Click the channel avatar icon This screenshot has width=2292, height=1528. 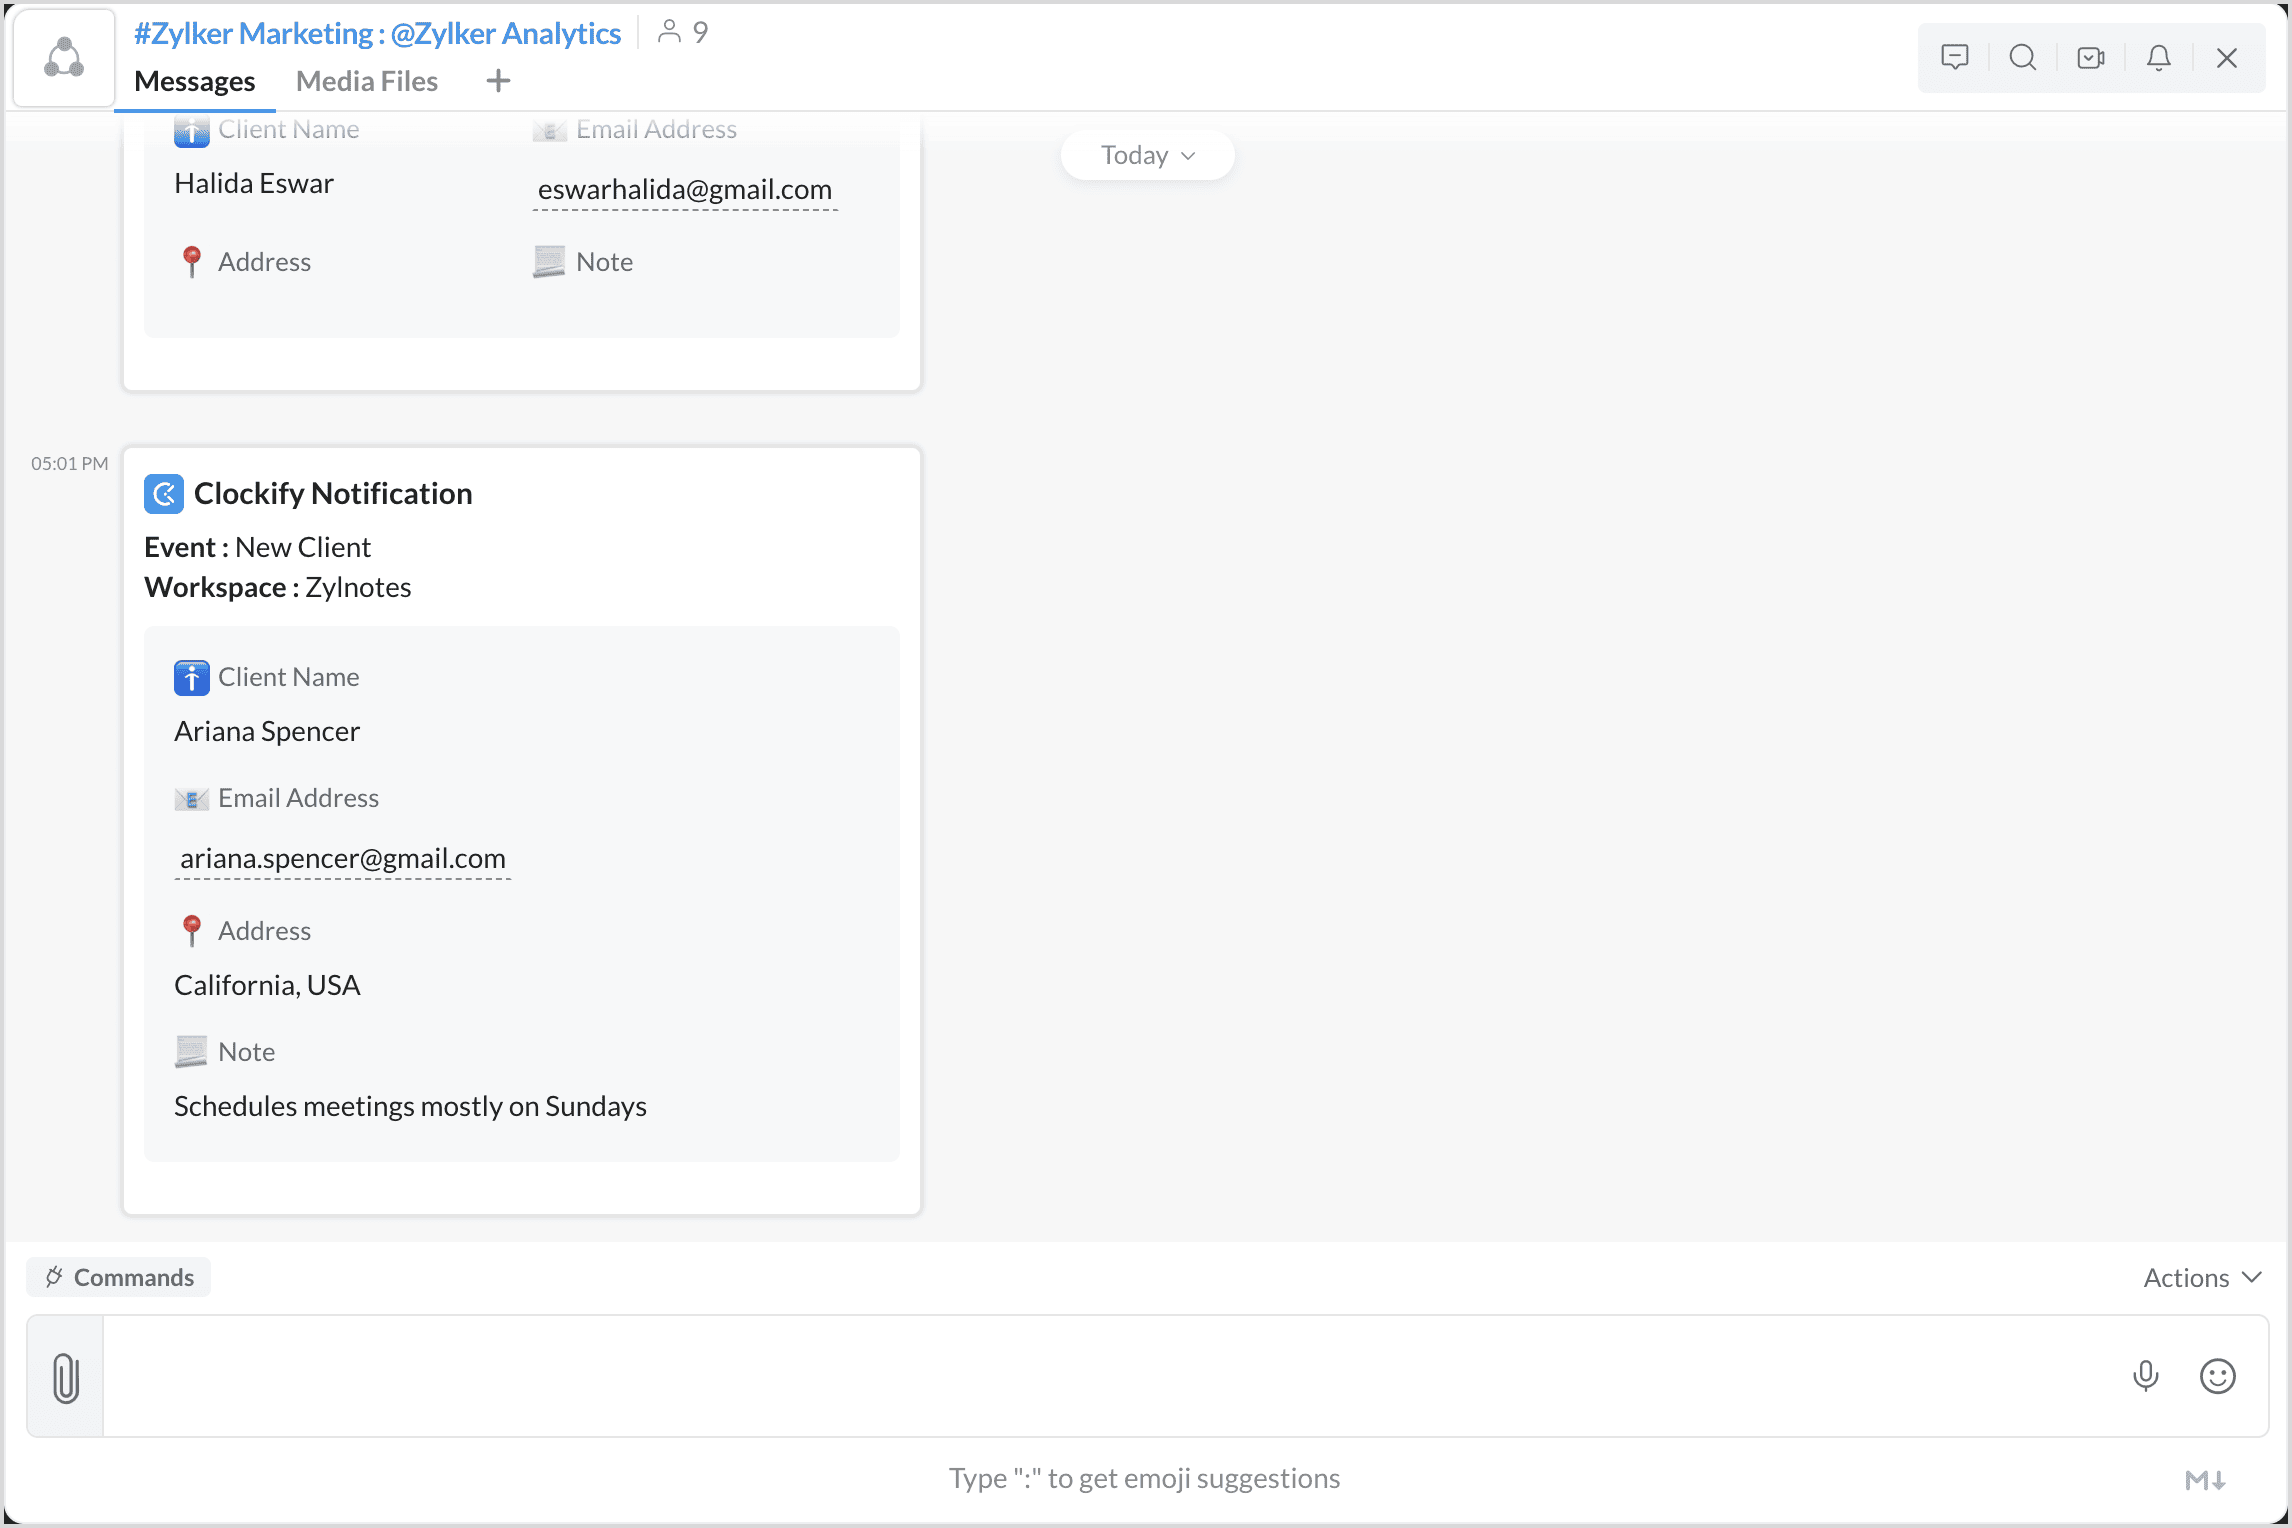[64, 57]
